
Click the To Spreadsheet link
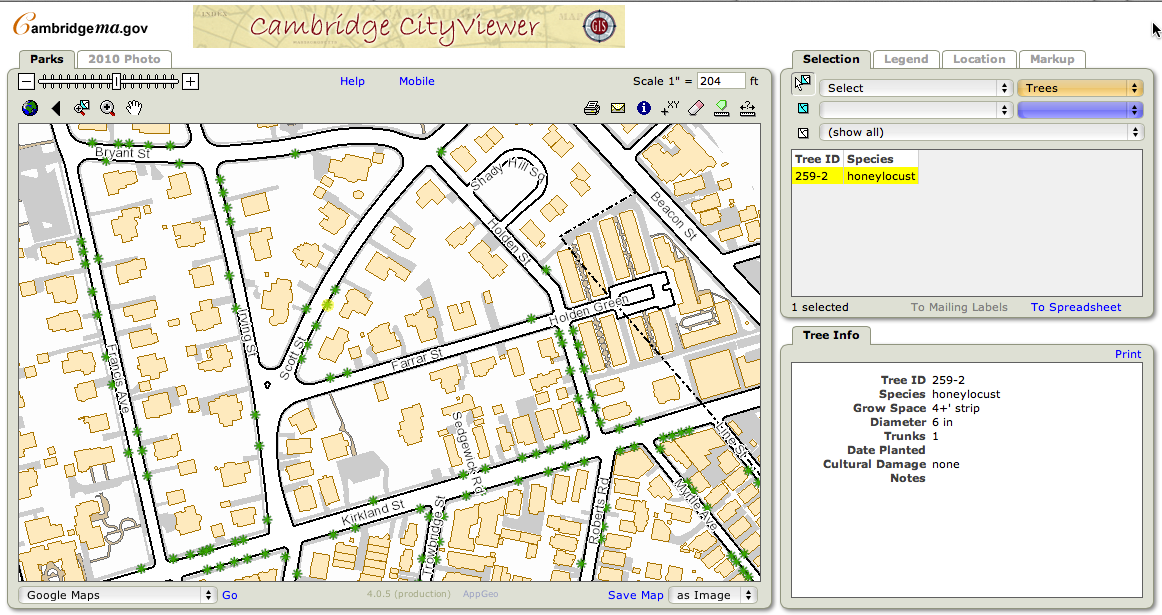coord(1076,307)
